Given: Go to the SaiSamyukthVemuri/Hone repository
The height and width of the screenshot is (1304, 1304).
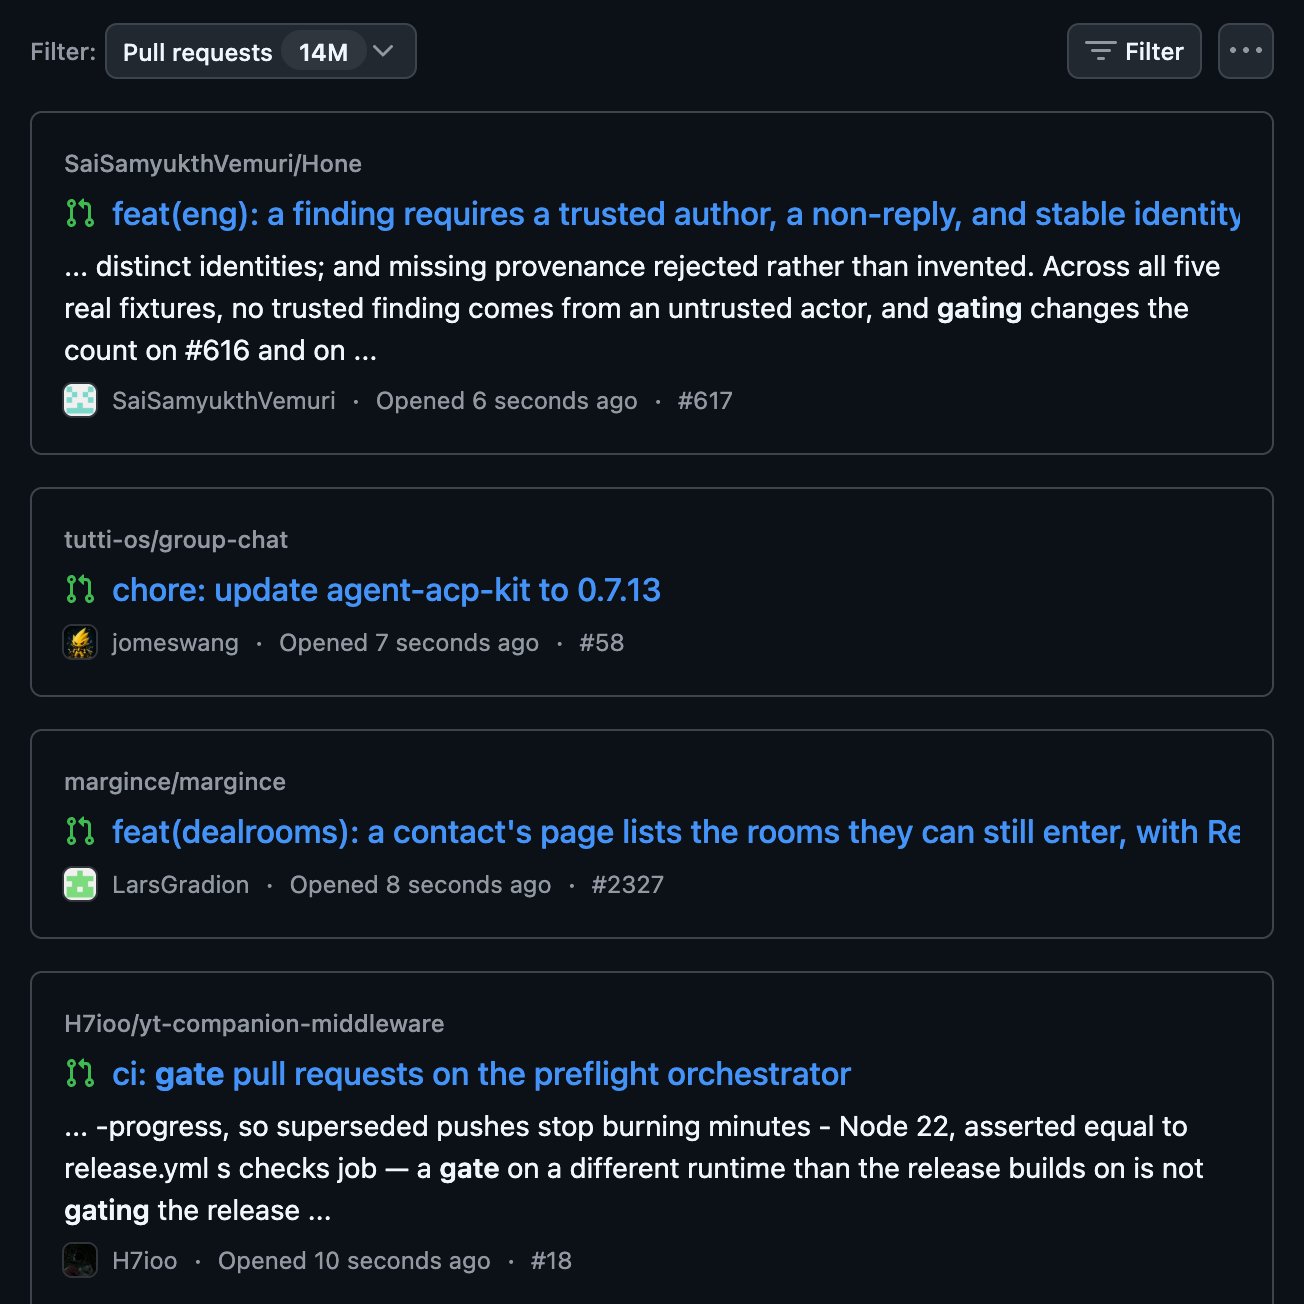Looking at the screenshot, I should (213, 164).
